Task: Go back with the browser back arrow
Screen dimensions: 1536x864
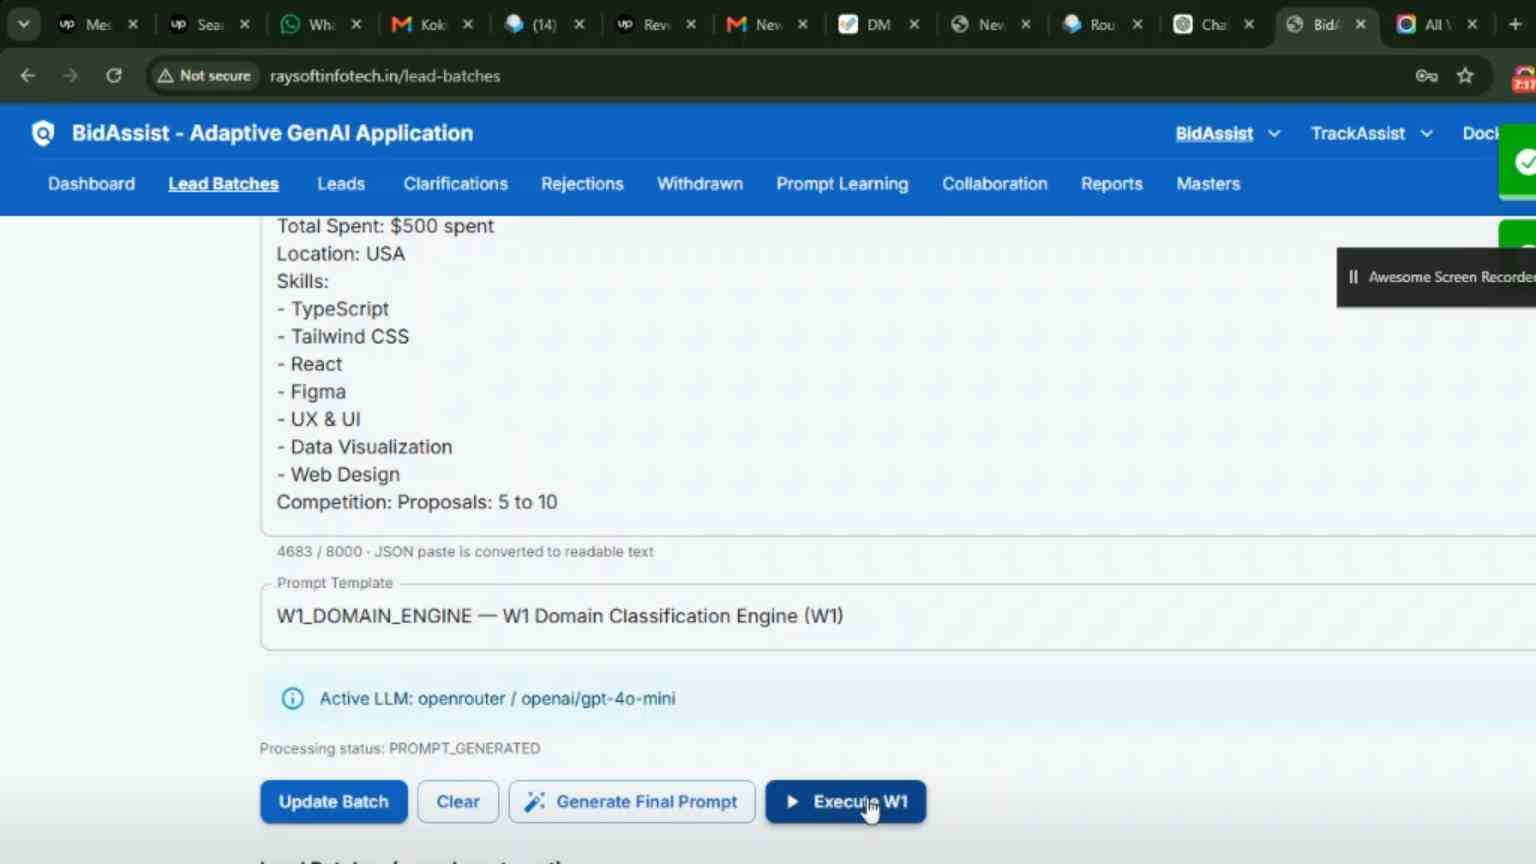Action: pos(28,76)
